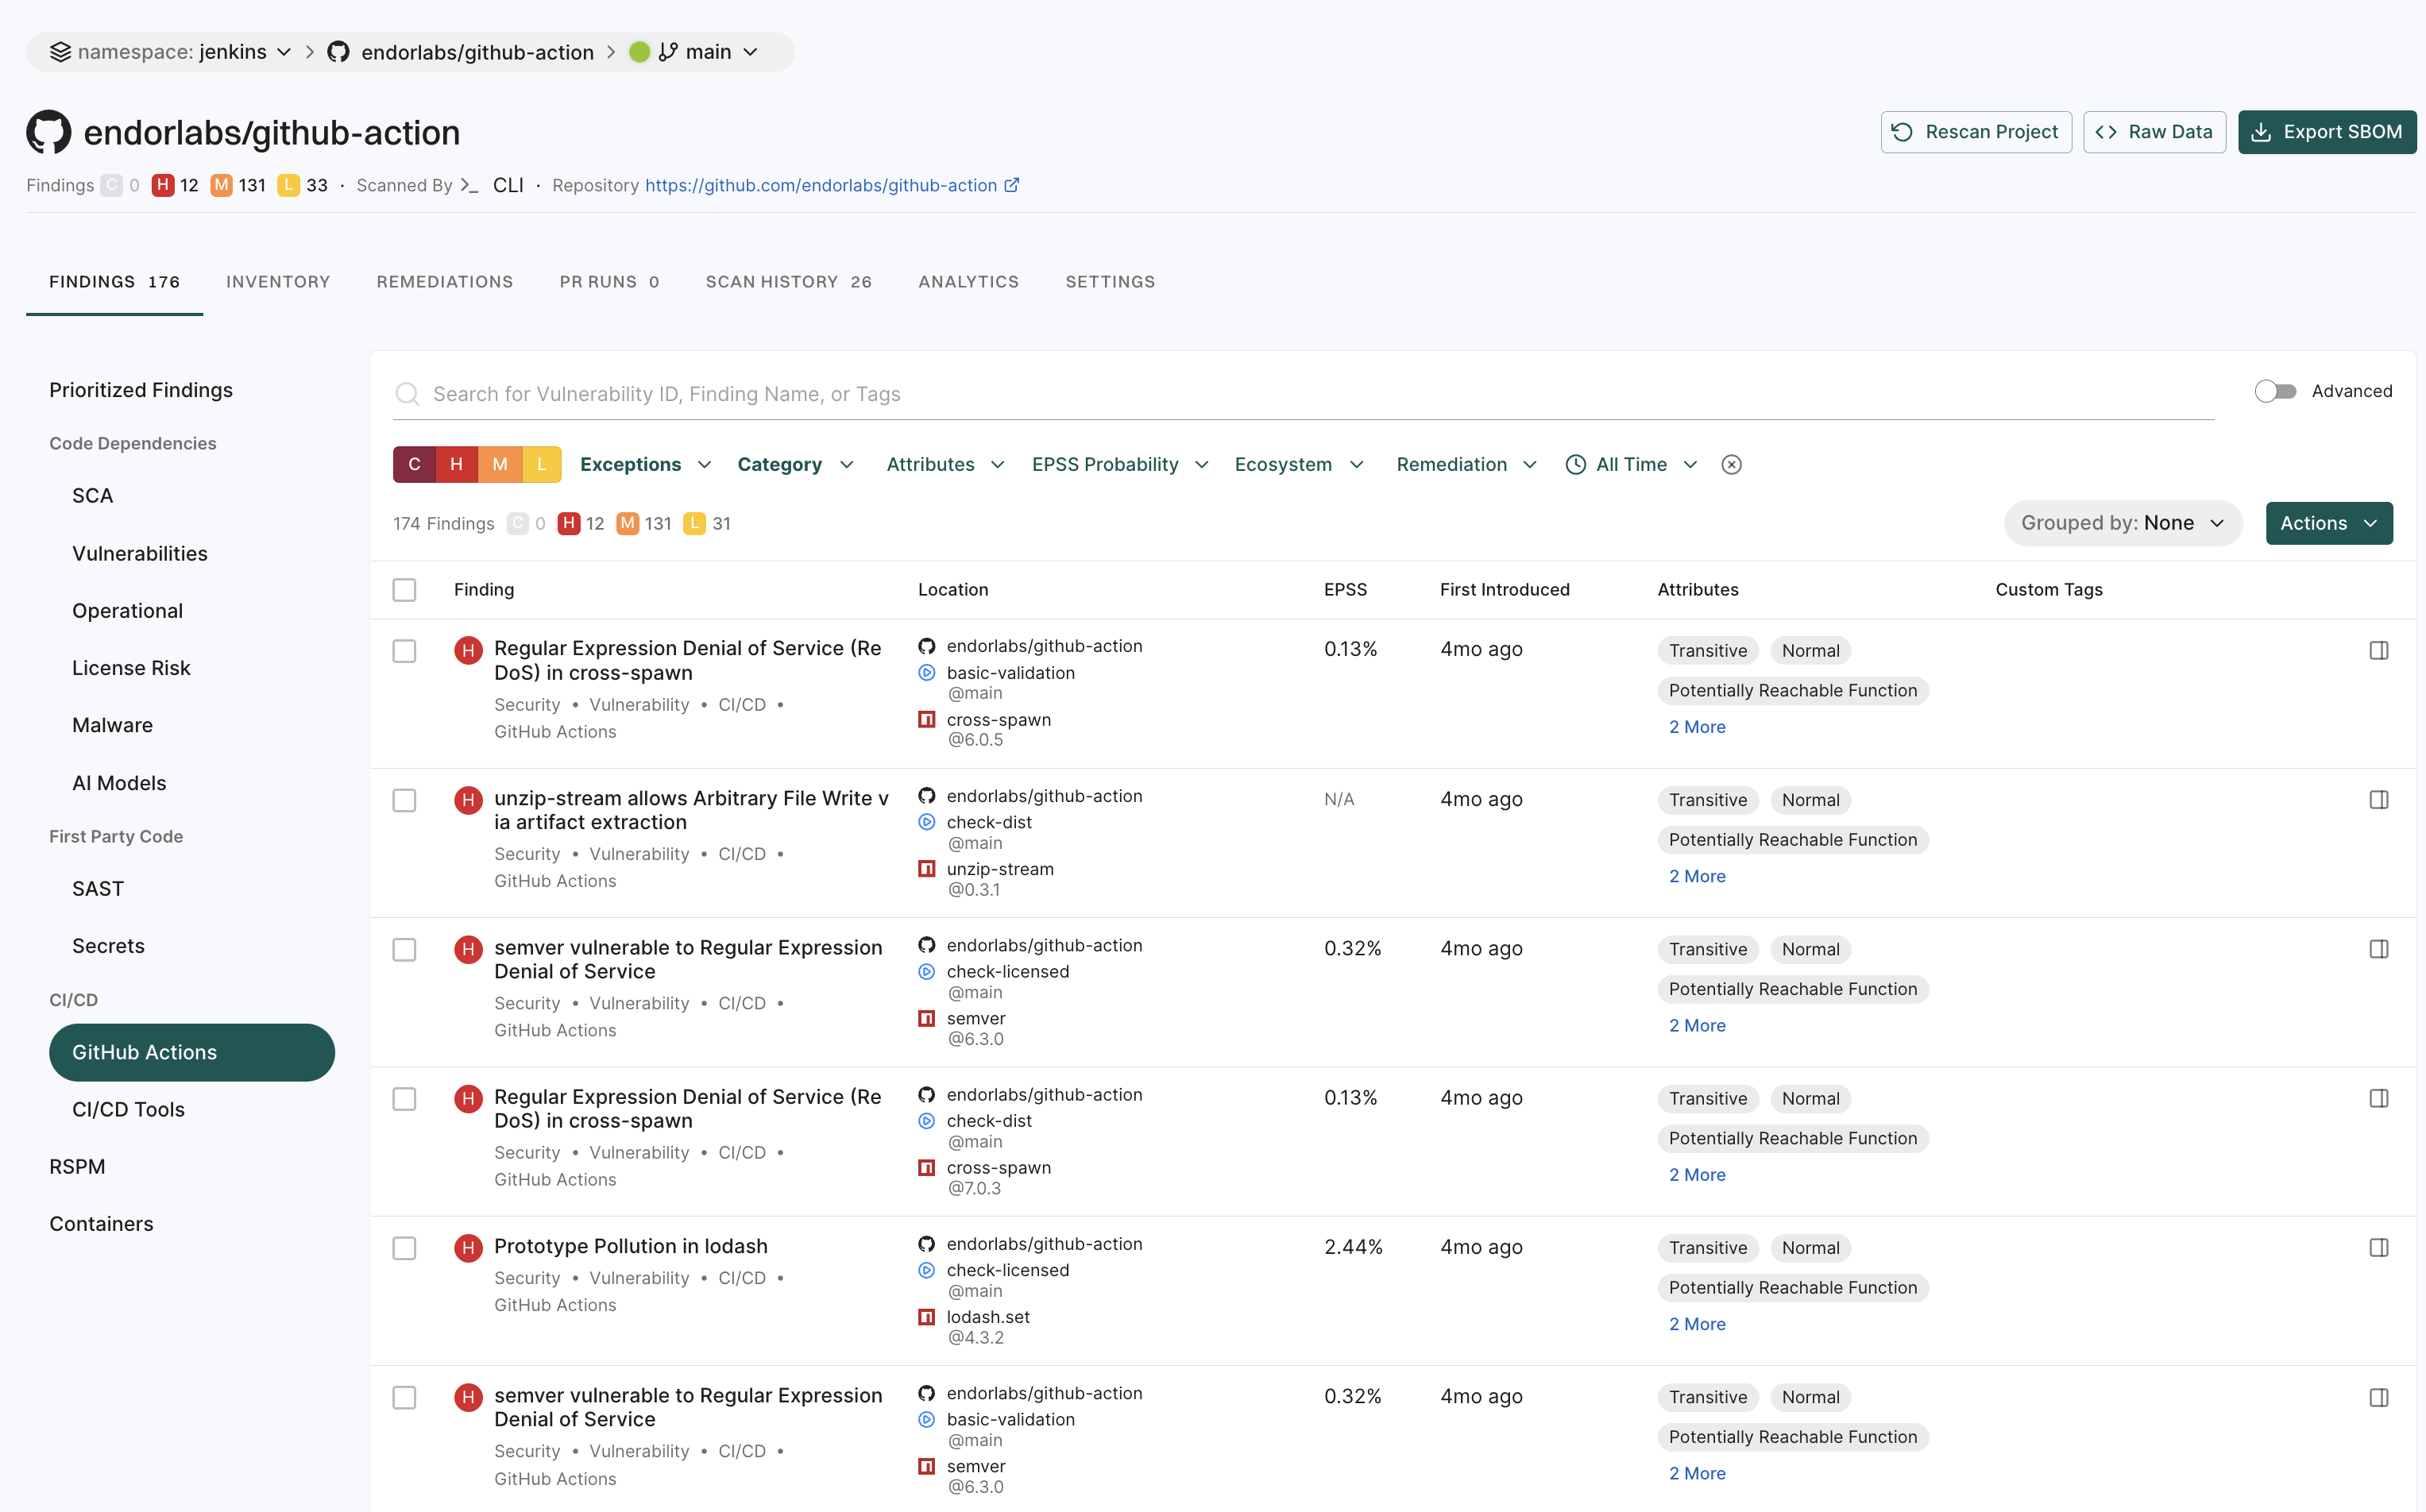Image resolution: width=2426 pixels, height=1512 pixels.
Task: Filter by High severity swatch
Action: (456, 464)
